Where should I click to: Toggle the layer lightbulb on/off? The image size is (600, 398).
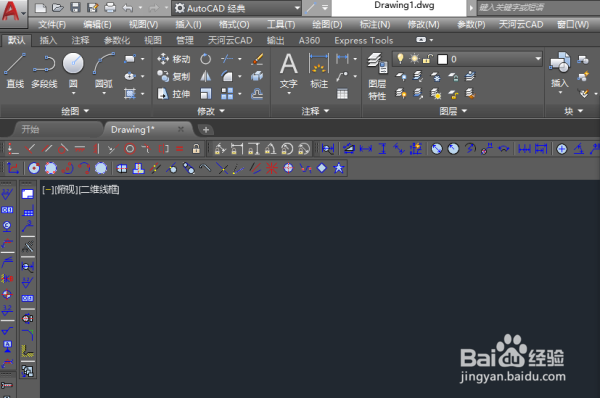click(400, 59)
